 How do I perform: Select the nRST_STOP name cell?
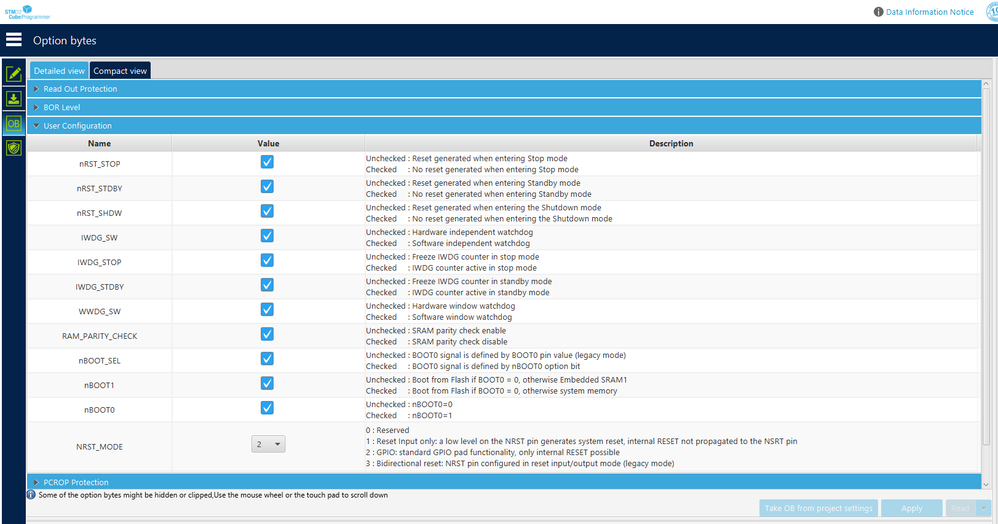pos(99,164)
